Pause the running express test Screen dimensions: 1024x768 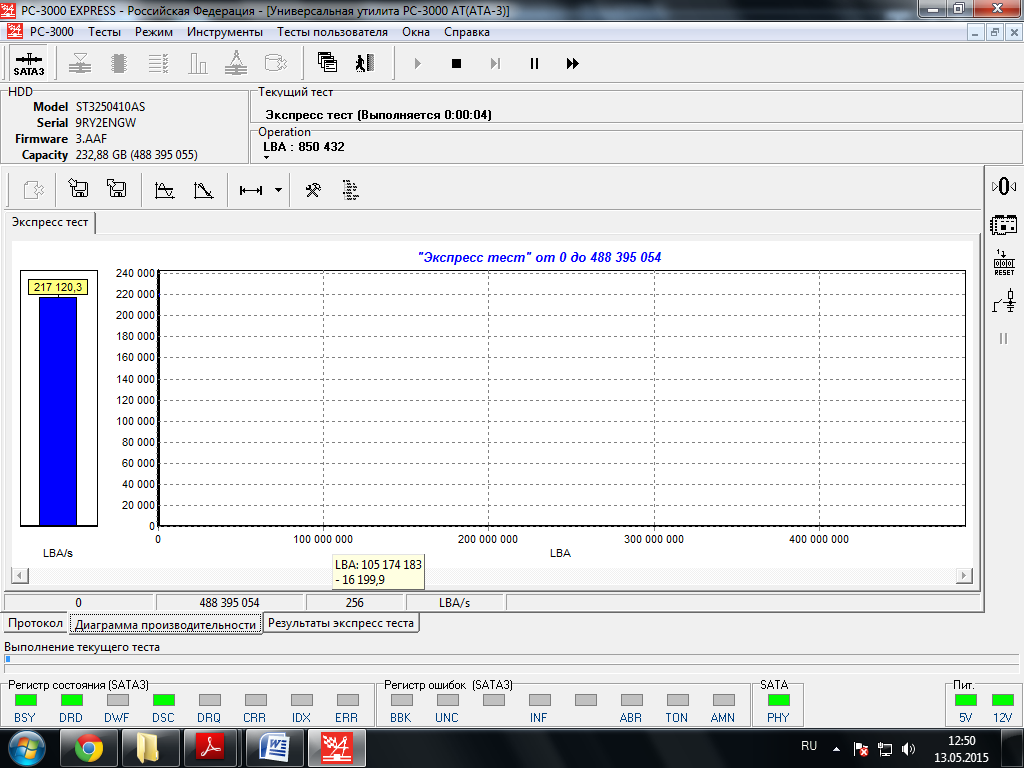(534, 63)
